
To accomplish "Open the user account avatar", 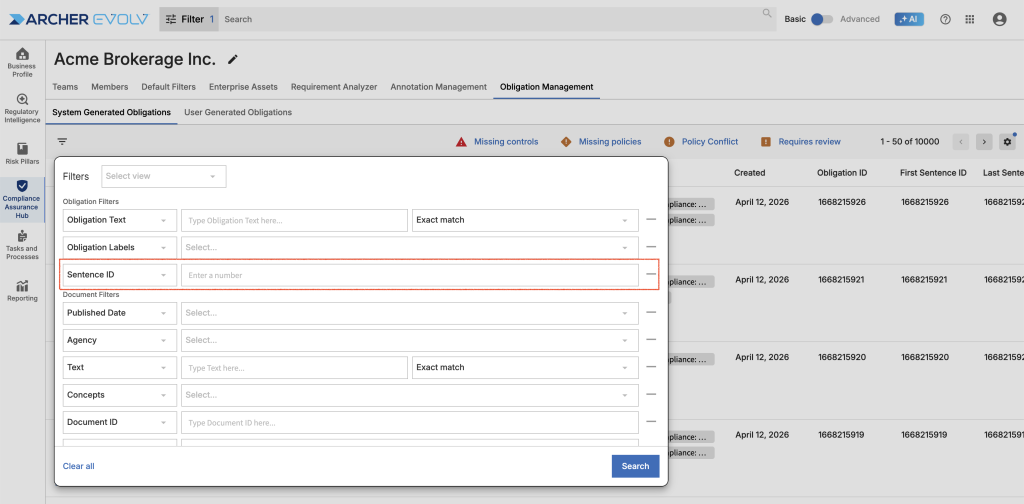I will click(x=999, y=19).
